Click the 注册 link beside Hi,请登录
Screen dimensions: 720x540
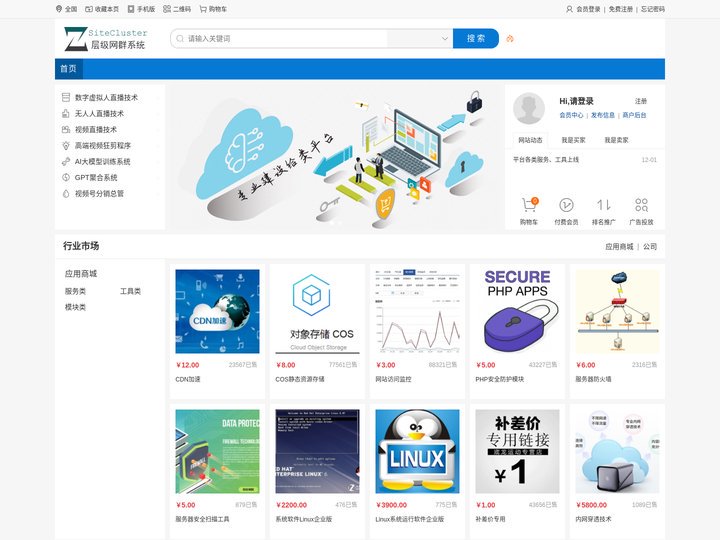tap(641, 101)
